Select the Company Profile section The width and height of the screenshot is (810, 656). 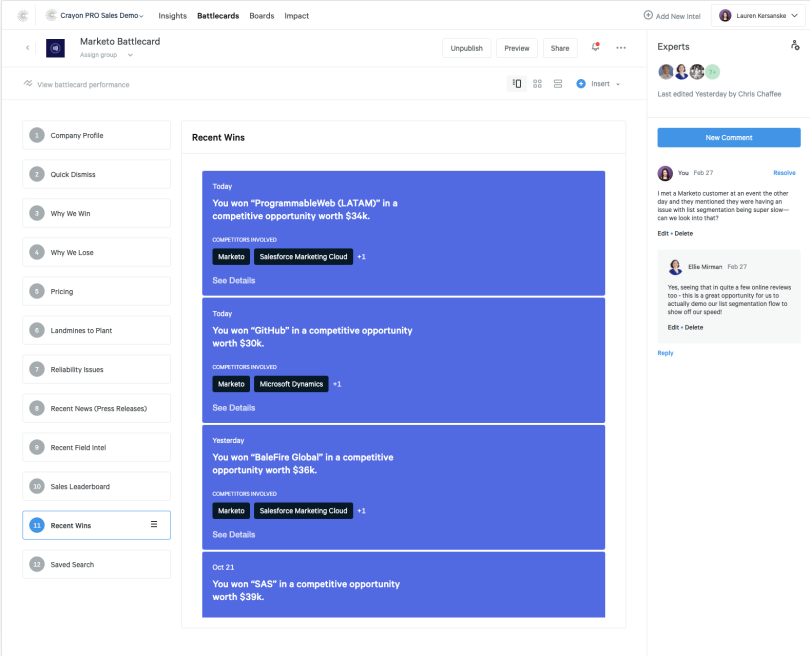tap(97, 135)
